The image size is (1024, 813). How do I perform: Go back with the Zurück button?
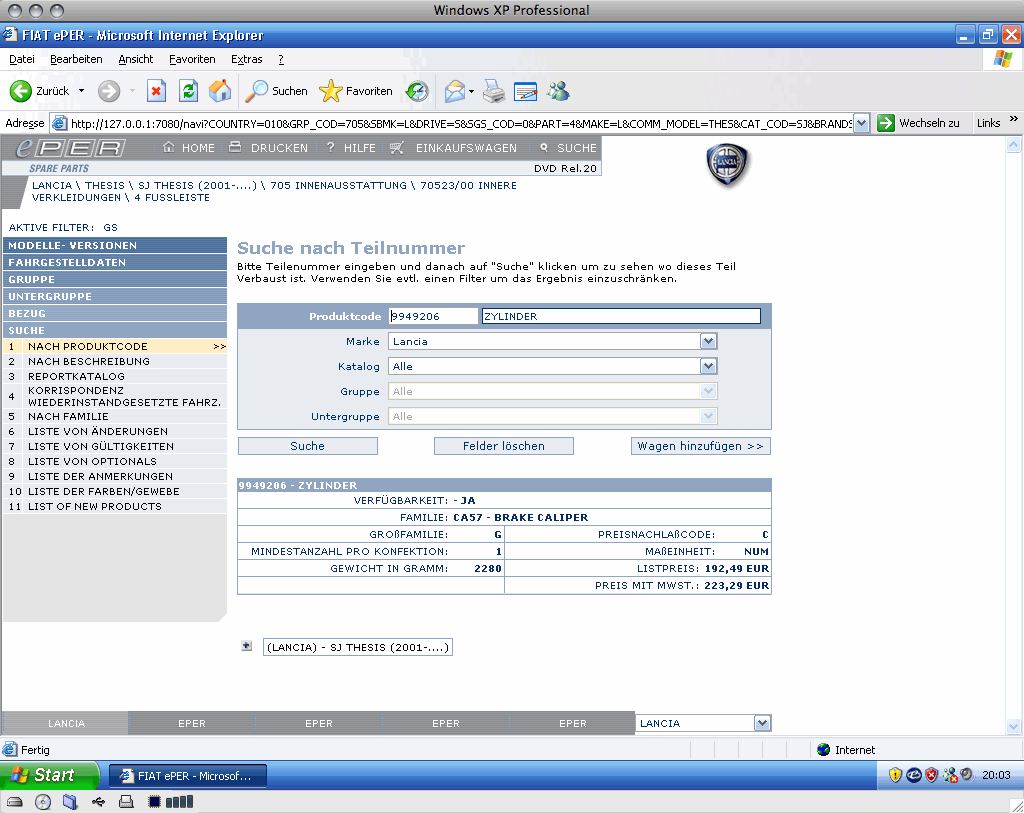pos(39,91)
